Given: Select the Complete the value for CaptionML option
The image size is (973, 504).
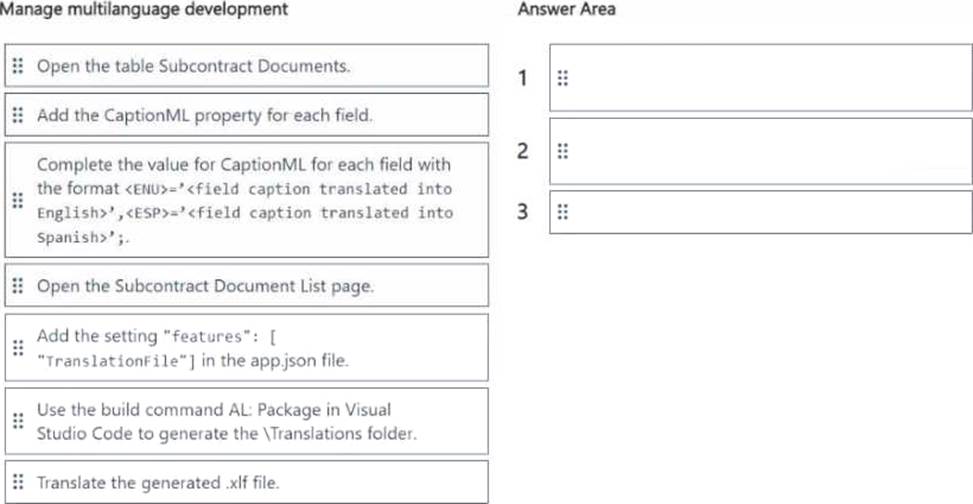Looking at the screenshot, I should (x=246, y=200).
